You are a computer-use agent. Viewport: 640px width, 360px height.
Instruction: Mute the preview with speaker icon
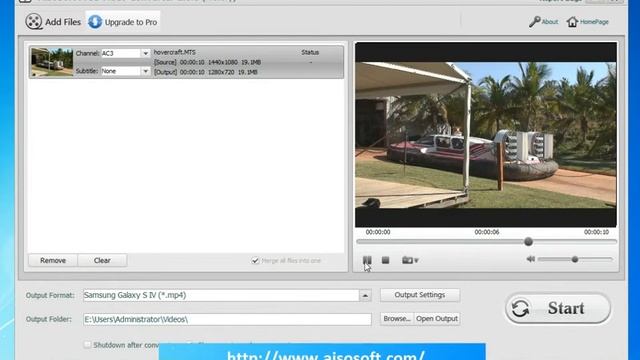(x=531, y=259)
